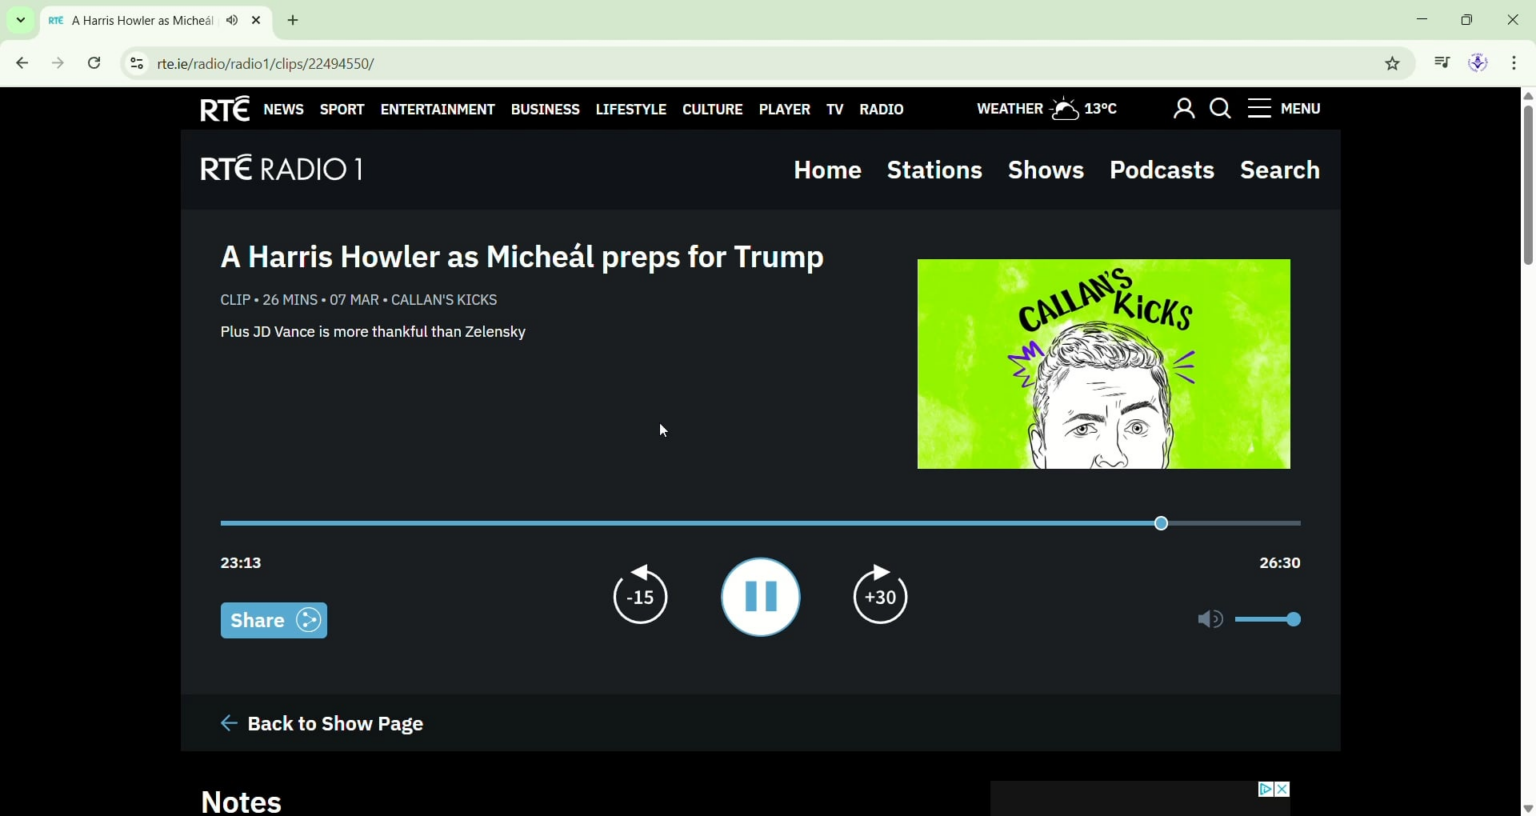Open the PLAYER section

tap(785, 109)
